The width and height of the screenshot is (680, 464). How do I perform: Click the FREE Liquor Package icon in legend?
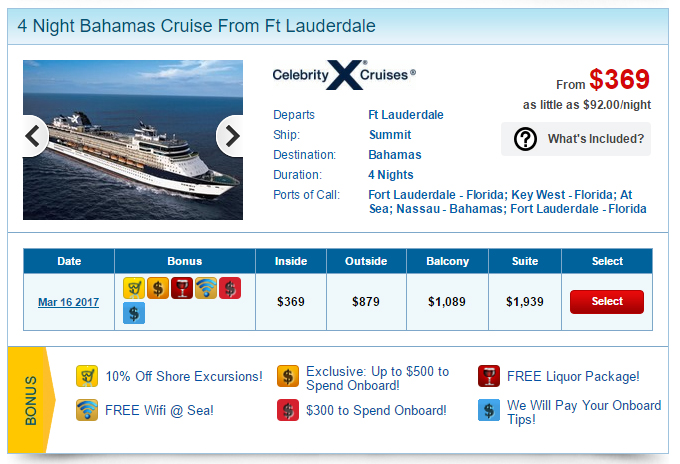click(x=489, y=376)
